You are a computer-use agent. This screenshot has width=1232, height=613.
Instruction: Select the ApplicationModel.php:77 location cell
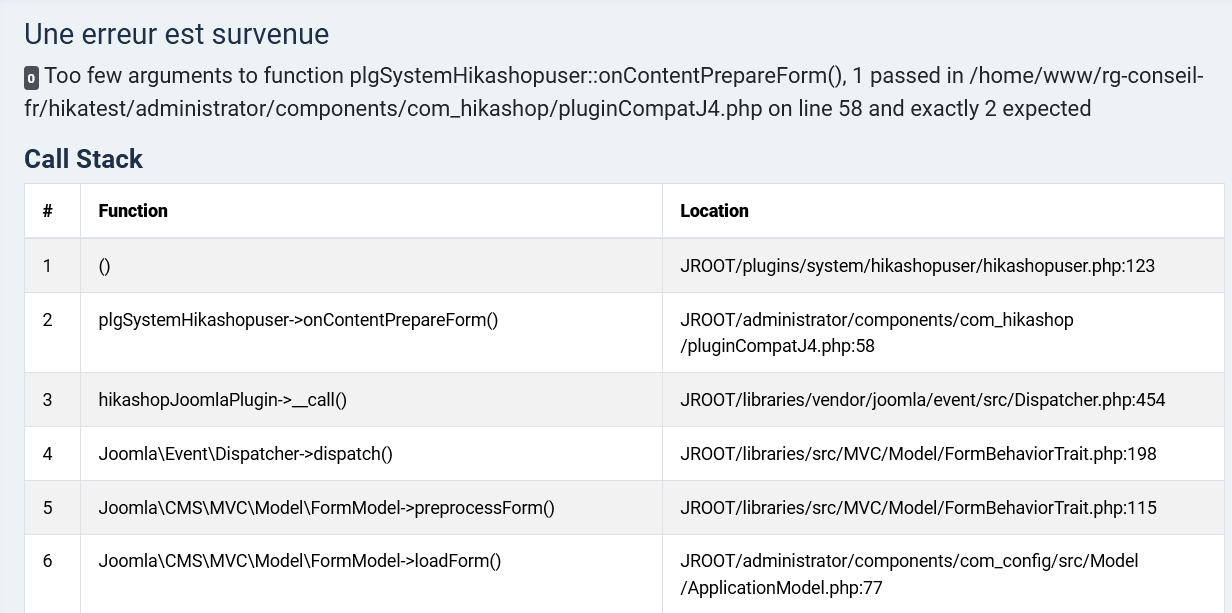[x=909, y=574]
